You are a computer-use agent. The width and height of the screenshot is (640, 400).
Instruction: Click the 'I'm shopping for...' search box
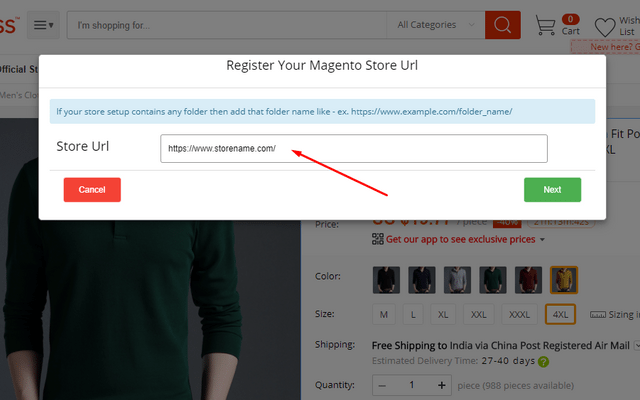click(227, 25)
